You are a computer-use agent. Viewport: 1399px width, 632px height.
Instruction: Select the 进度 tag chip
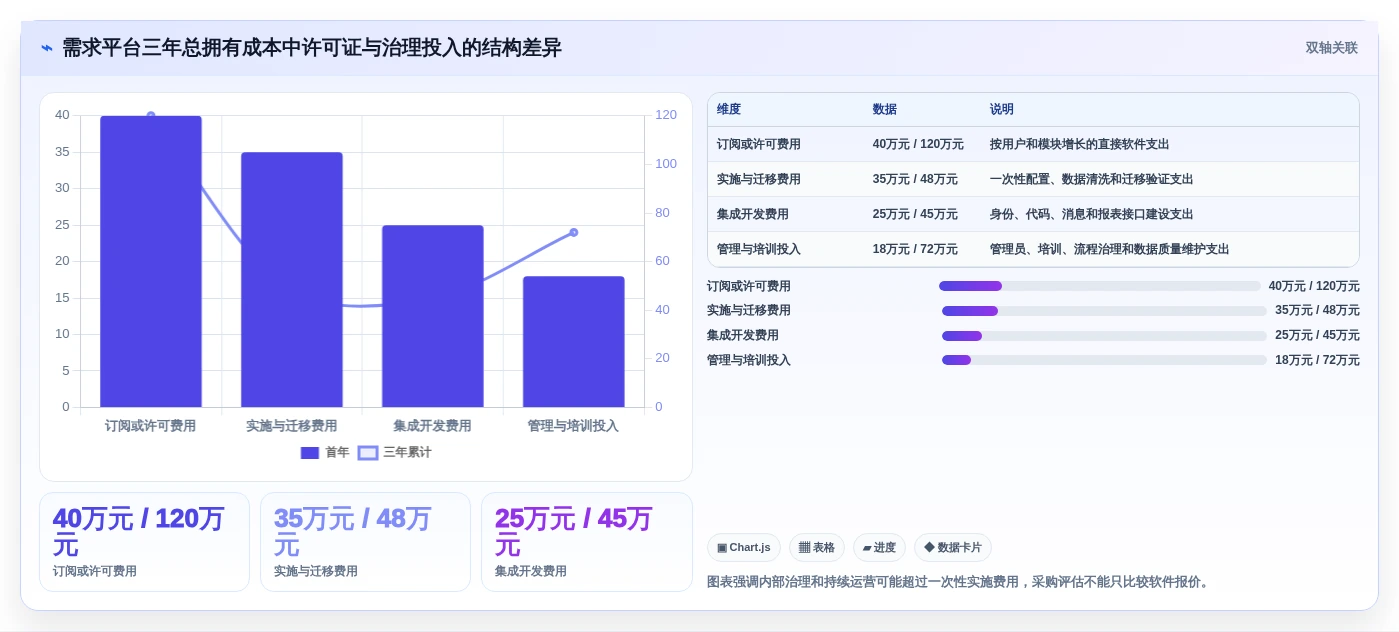pyautogui.click(x=880, y=547)
